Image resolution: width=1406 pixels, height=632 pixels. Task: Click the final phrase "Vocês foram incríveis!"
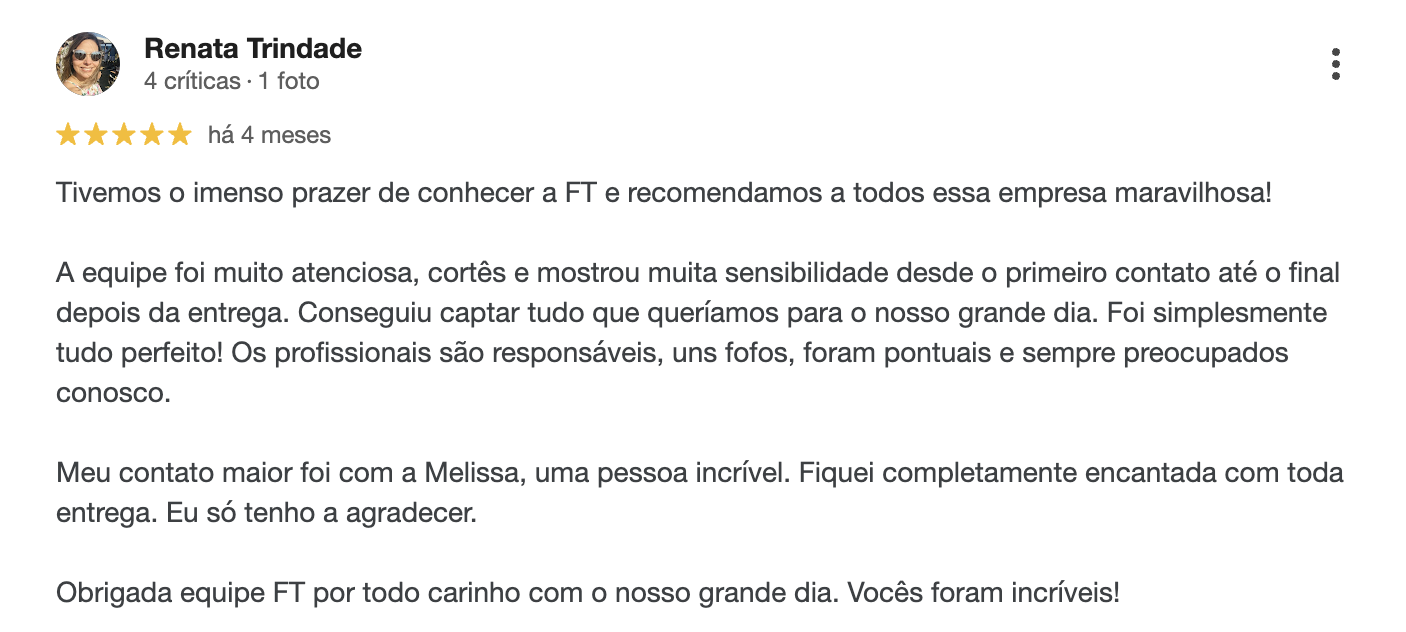tap(984, 593)
